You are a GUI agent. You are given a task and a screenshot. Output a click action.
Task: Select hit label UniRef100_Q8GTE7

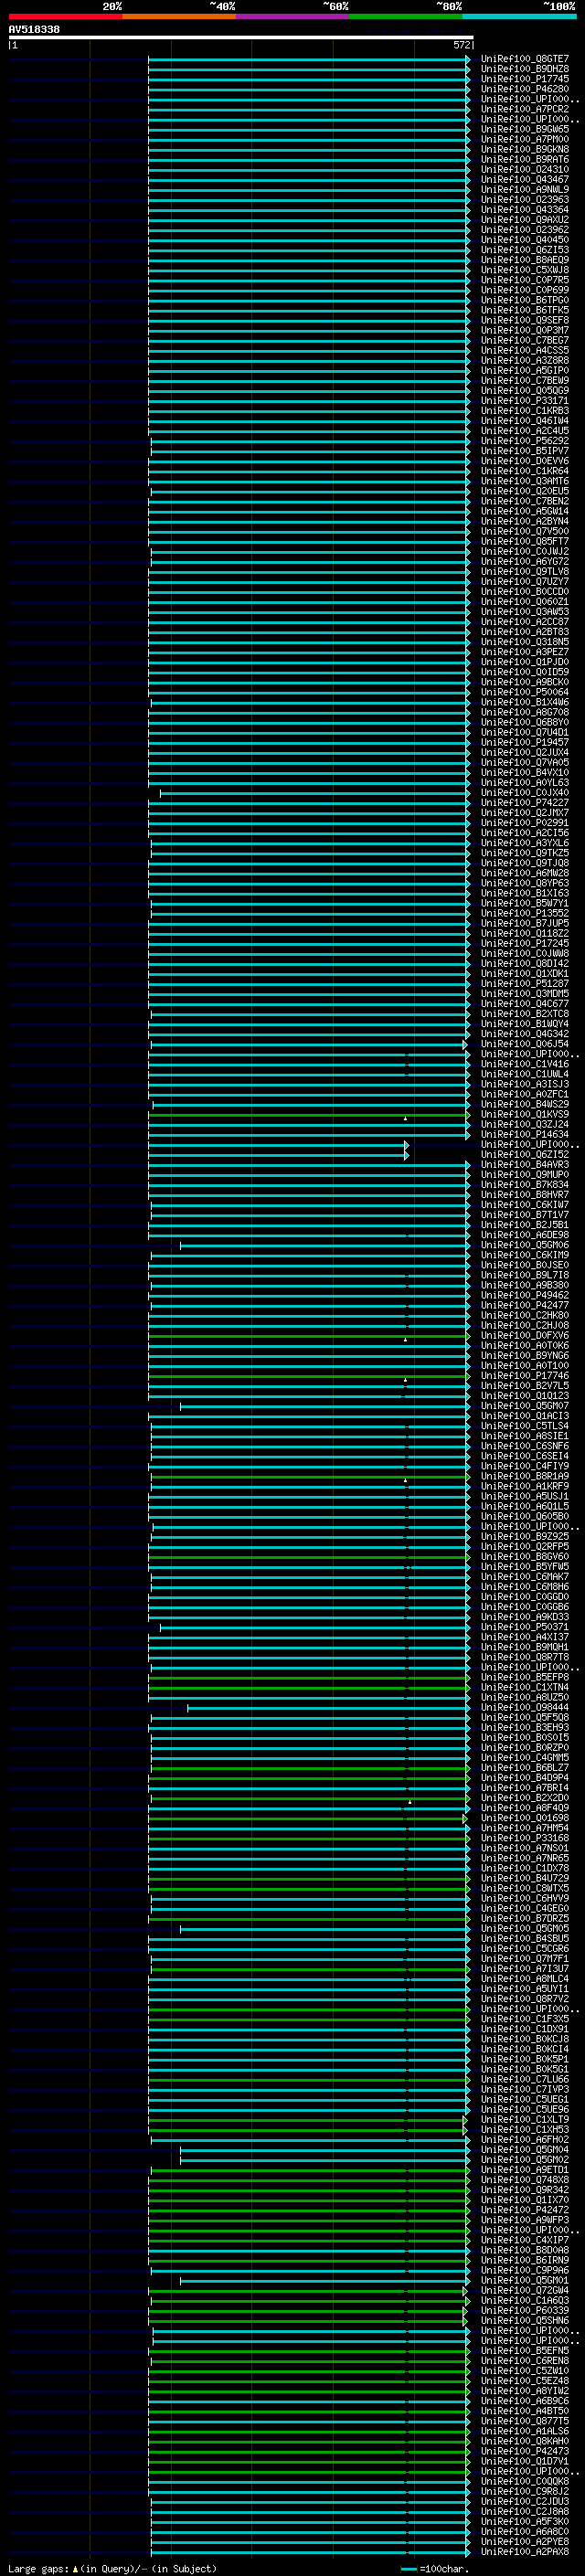[x=525, y=59]
